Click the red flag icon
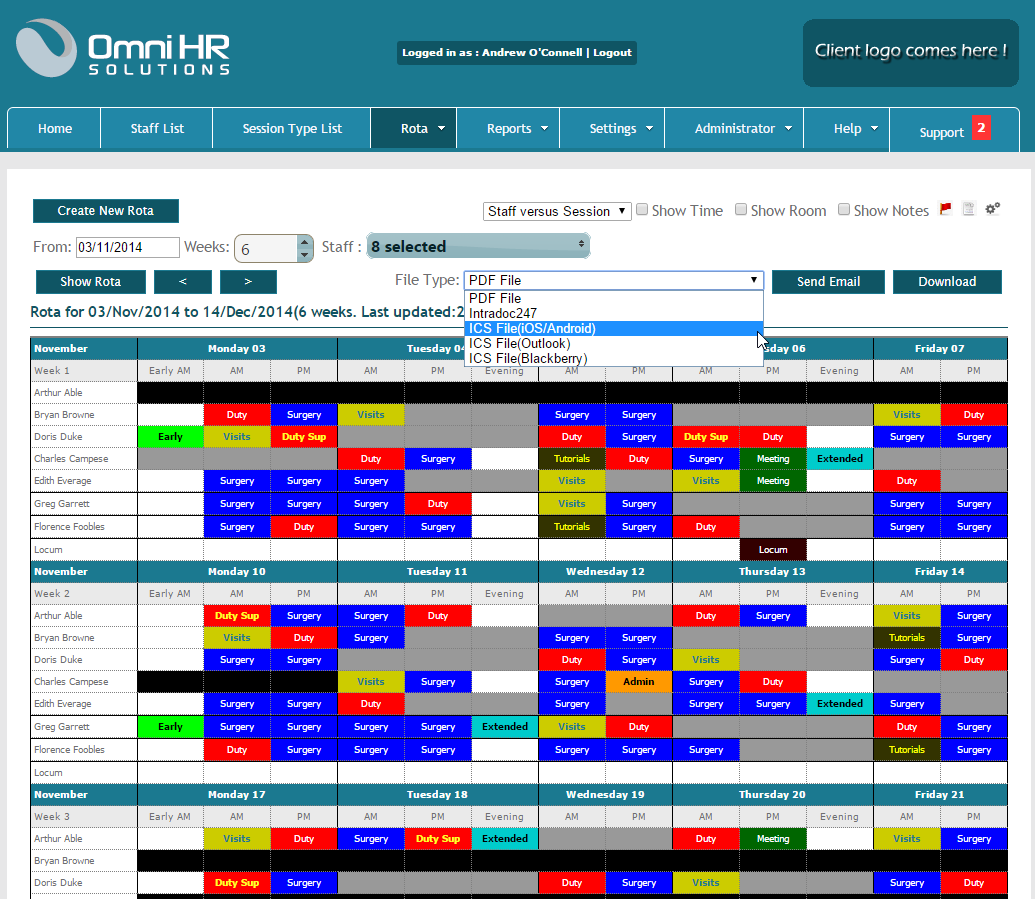 [x=946, y=209]
